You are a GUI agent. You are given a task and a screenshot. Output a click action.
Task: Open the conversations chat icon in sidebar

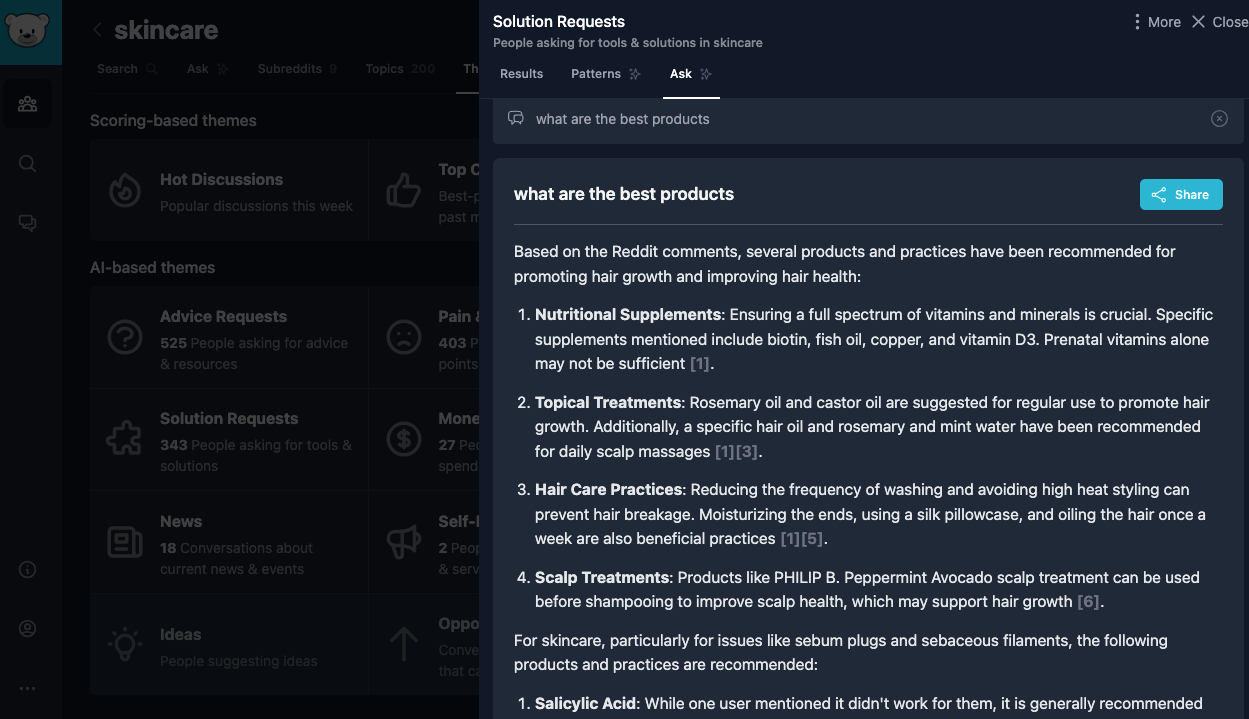27,223
